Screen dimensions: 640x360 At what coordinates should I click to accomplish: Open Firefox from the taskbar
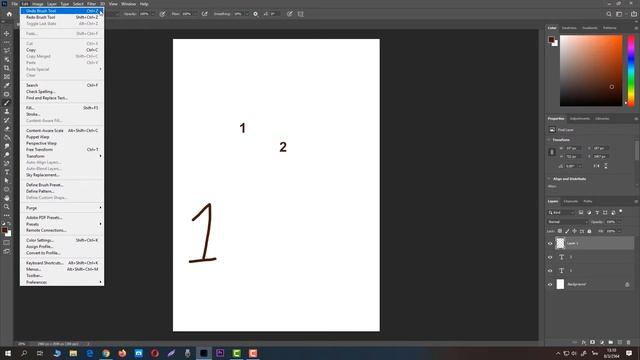122,353
